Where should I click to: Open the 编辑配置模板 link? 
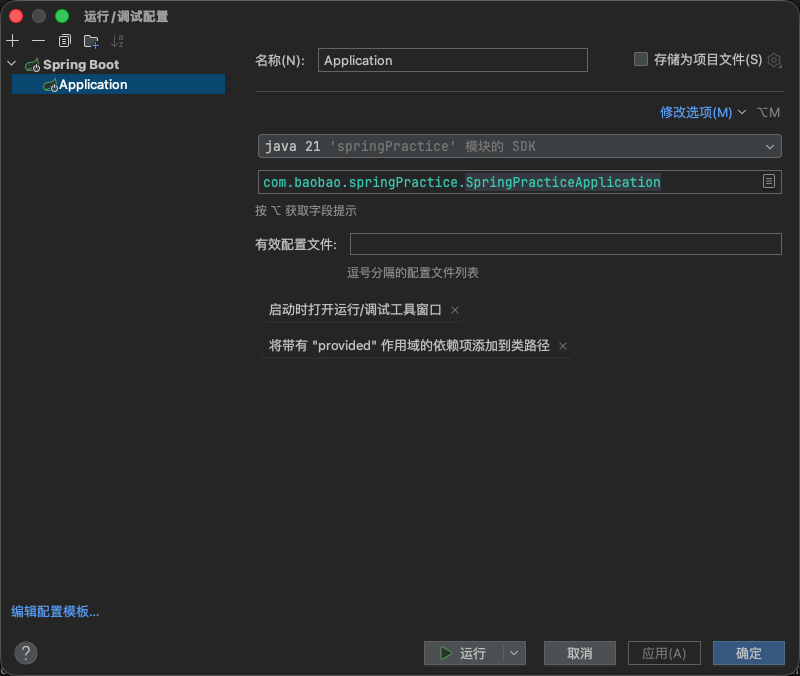(55, 611)
